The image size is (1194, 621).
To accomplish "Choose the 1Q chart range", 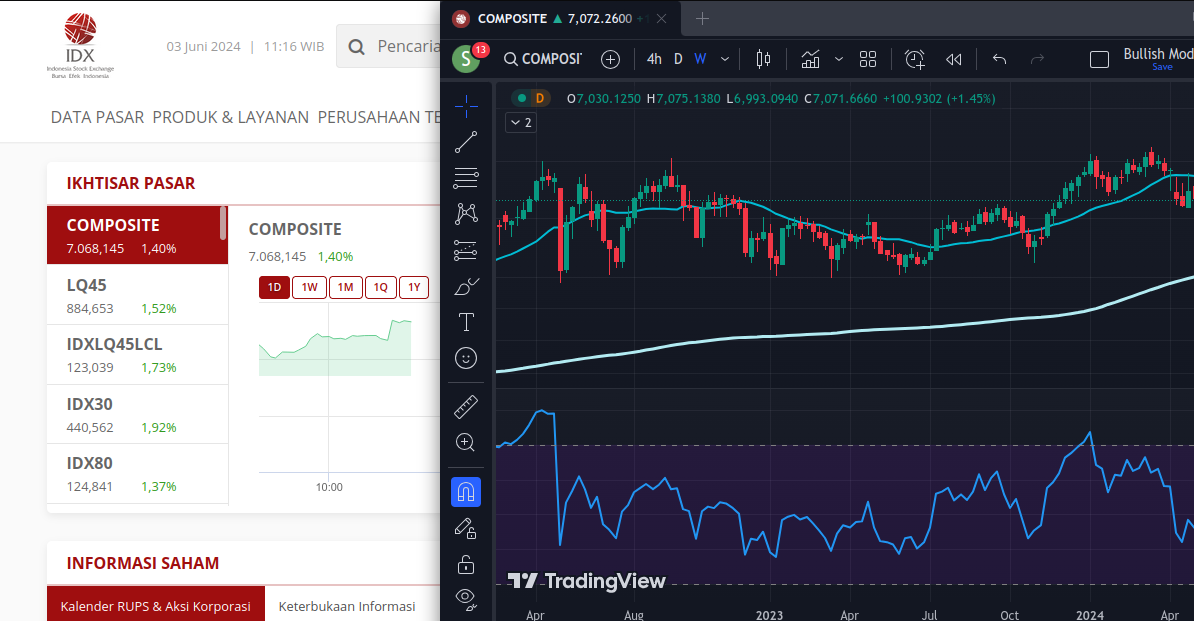I will tap(381, 287).
